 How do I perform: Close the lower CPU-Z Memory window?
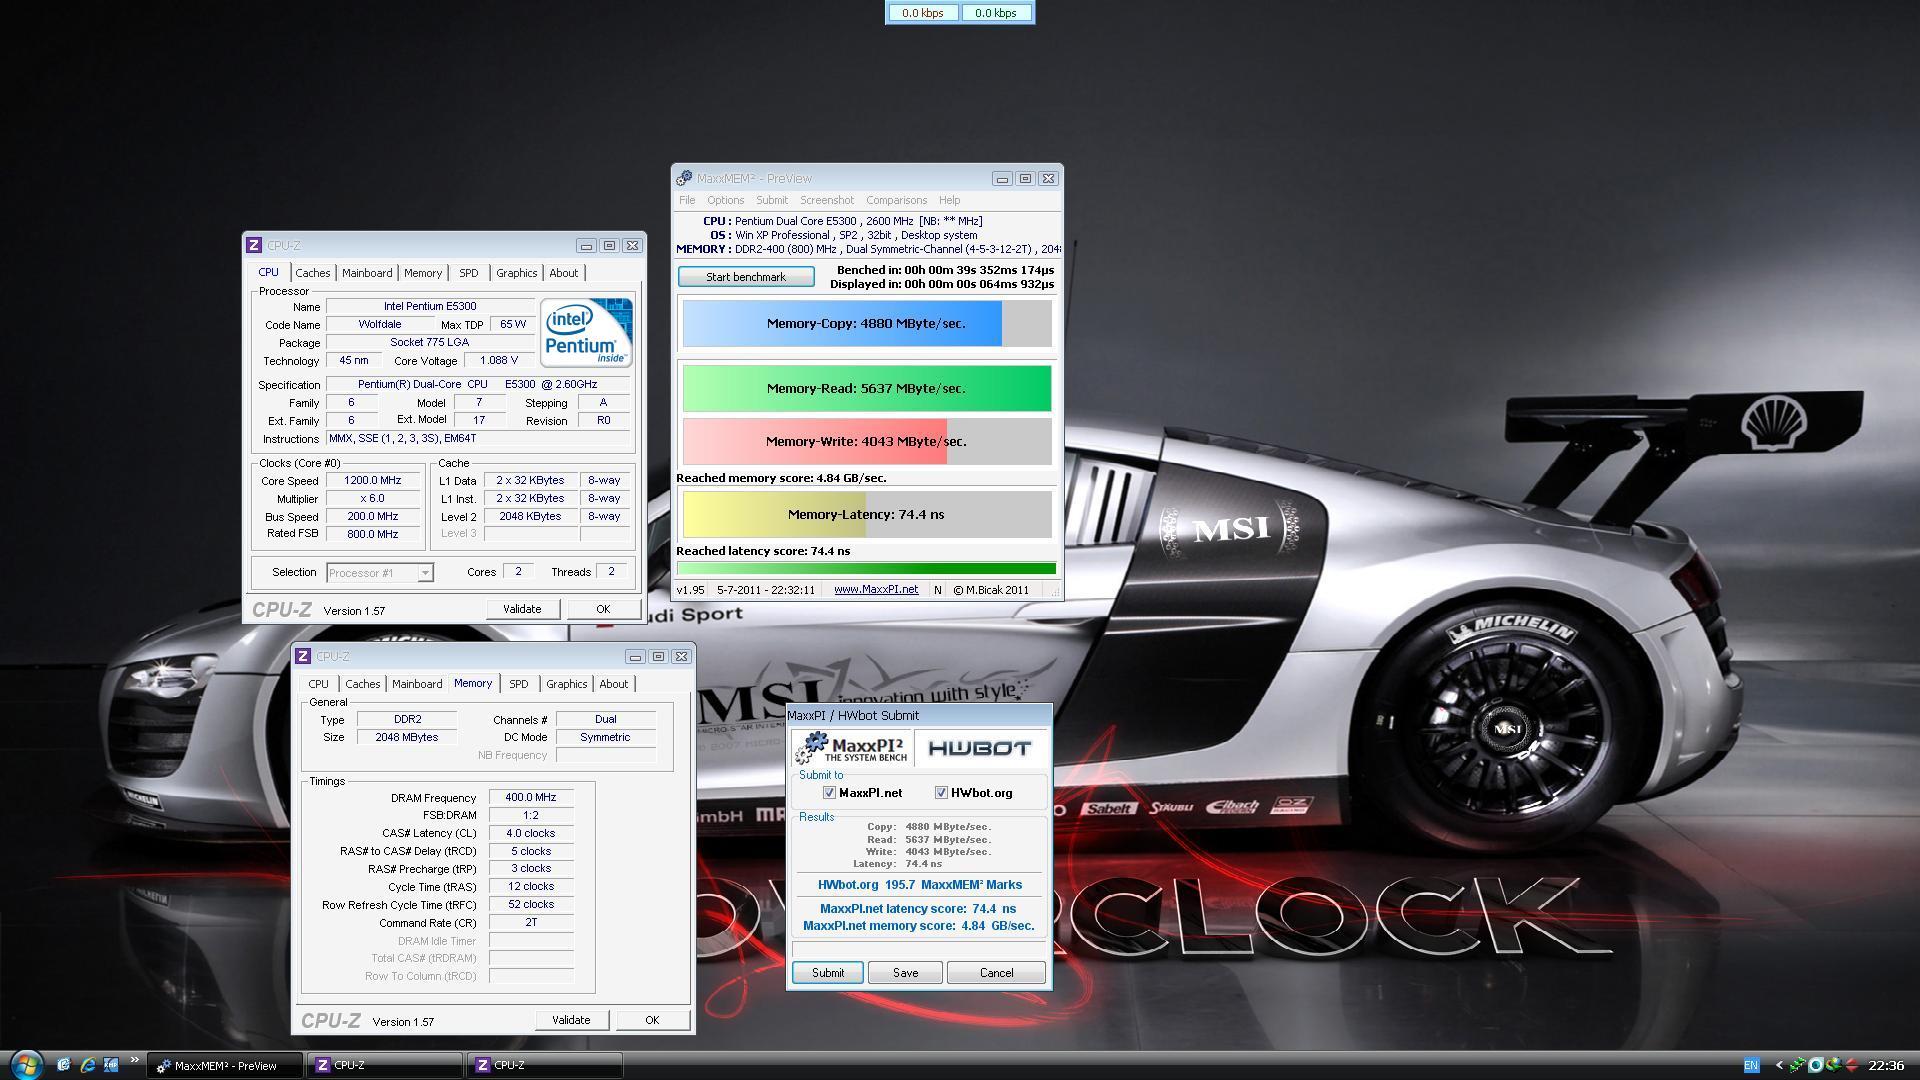pyautogui.click(x=681, y=656)
